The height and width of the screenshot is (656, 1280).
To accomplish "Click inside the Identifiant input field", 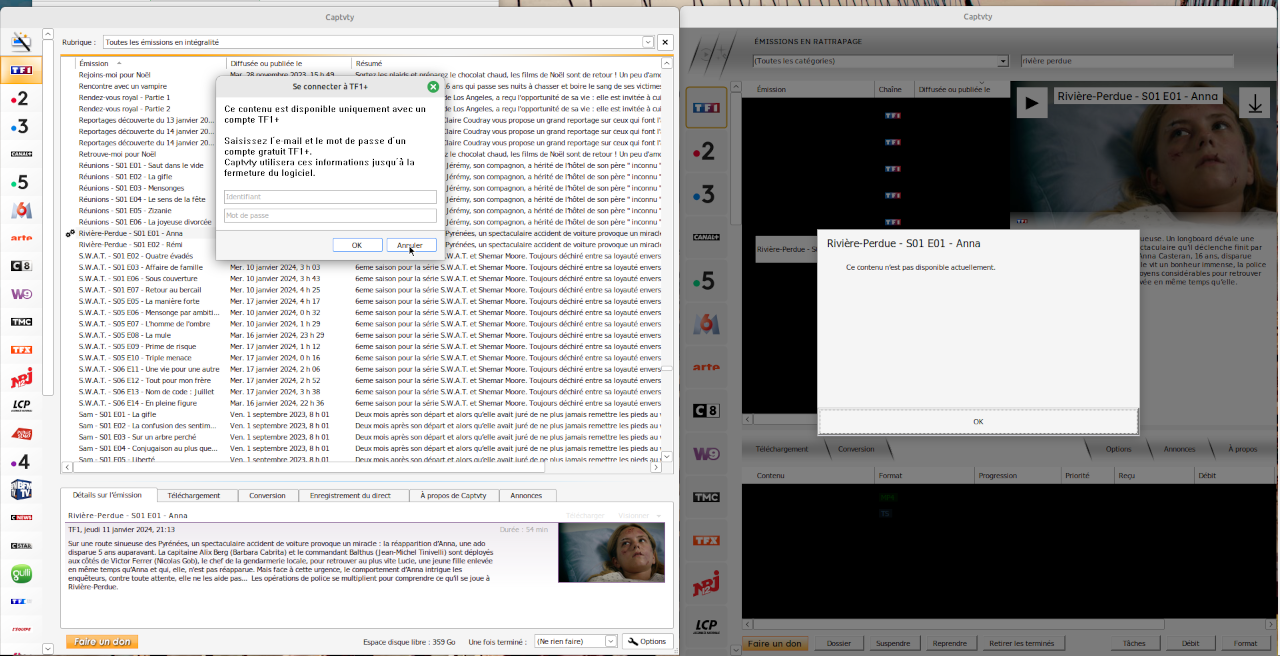I will pyautogui.click(x=330, y=197).
